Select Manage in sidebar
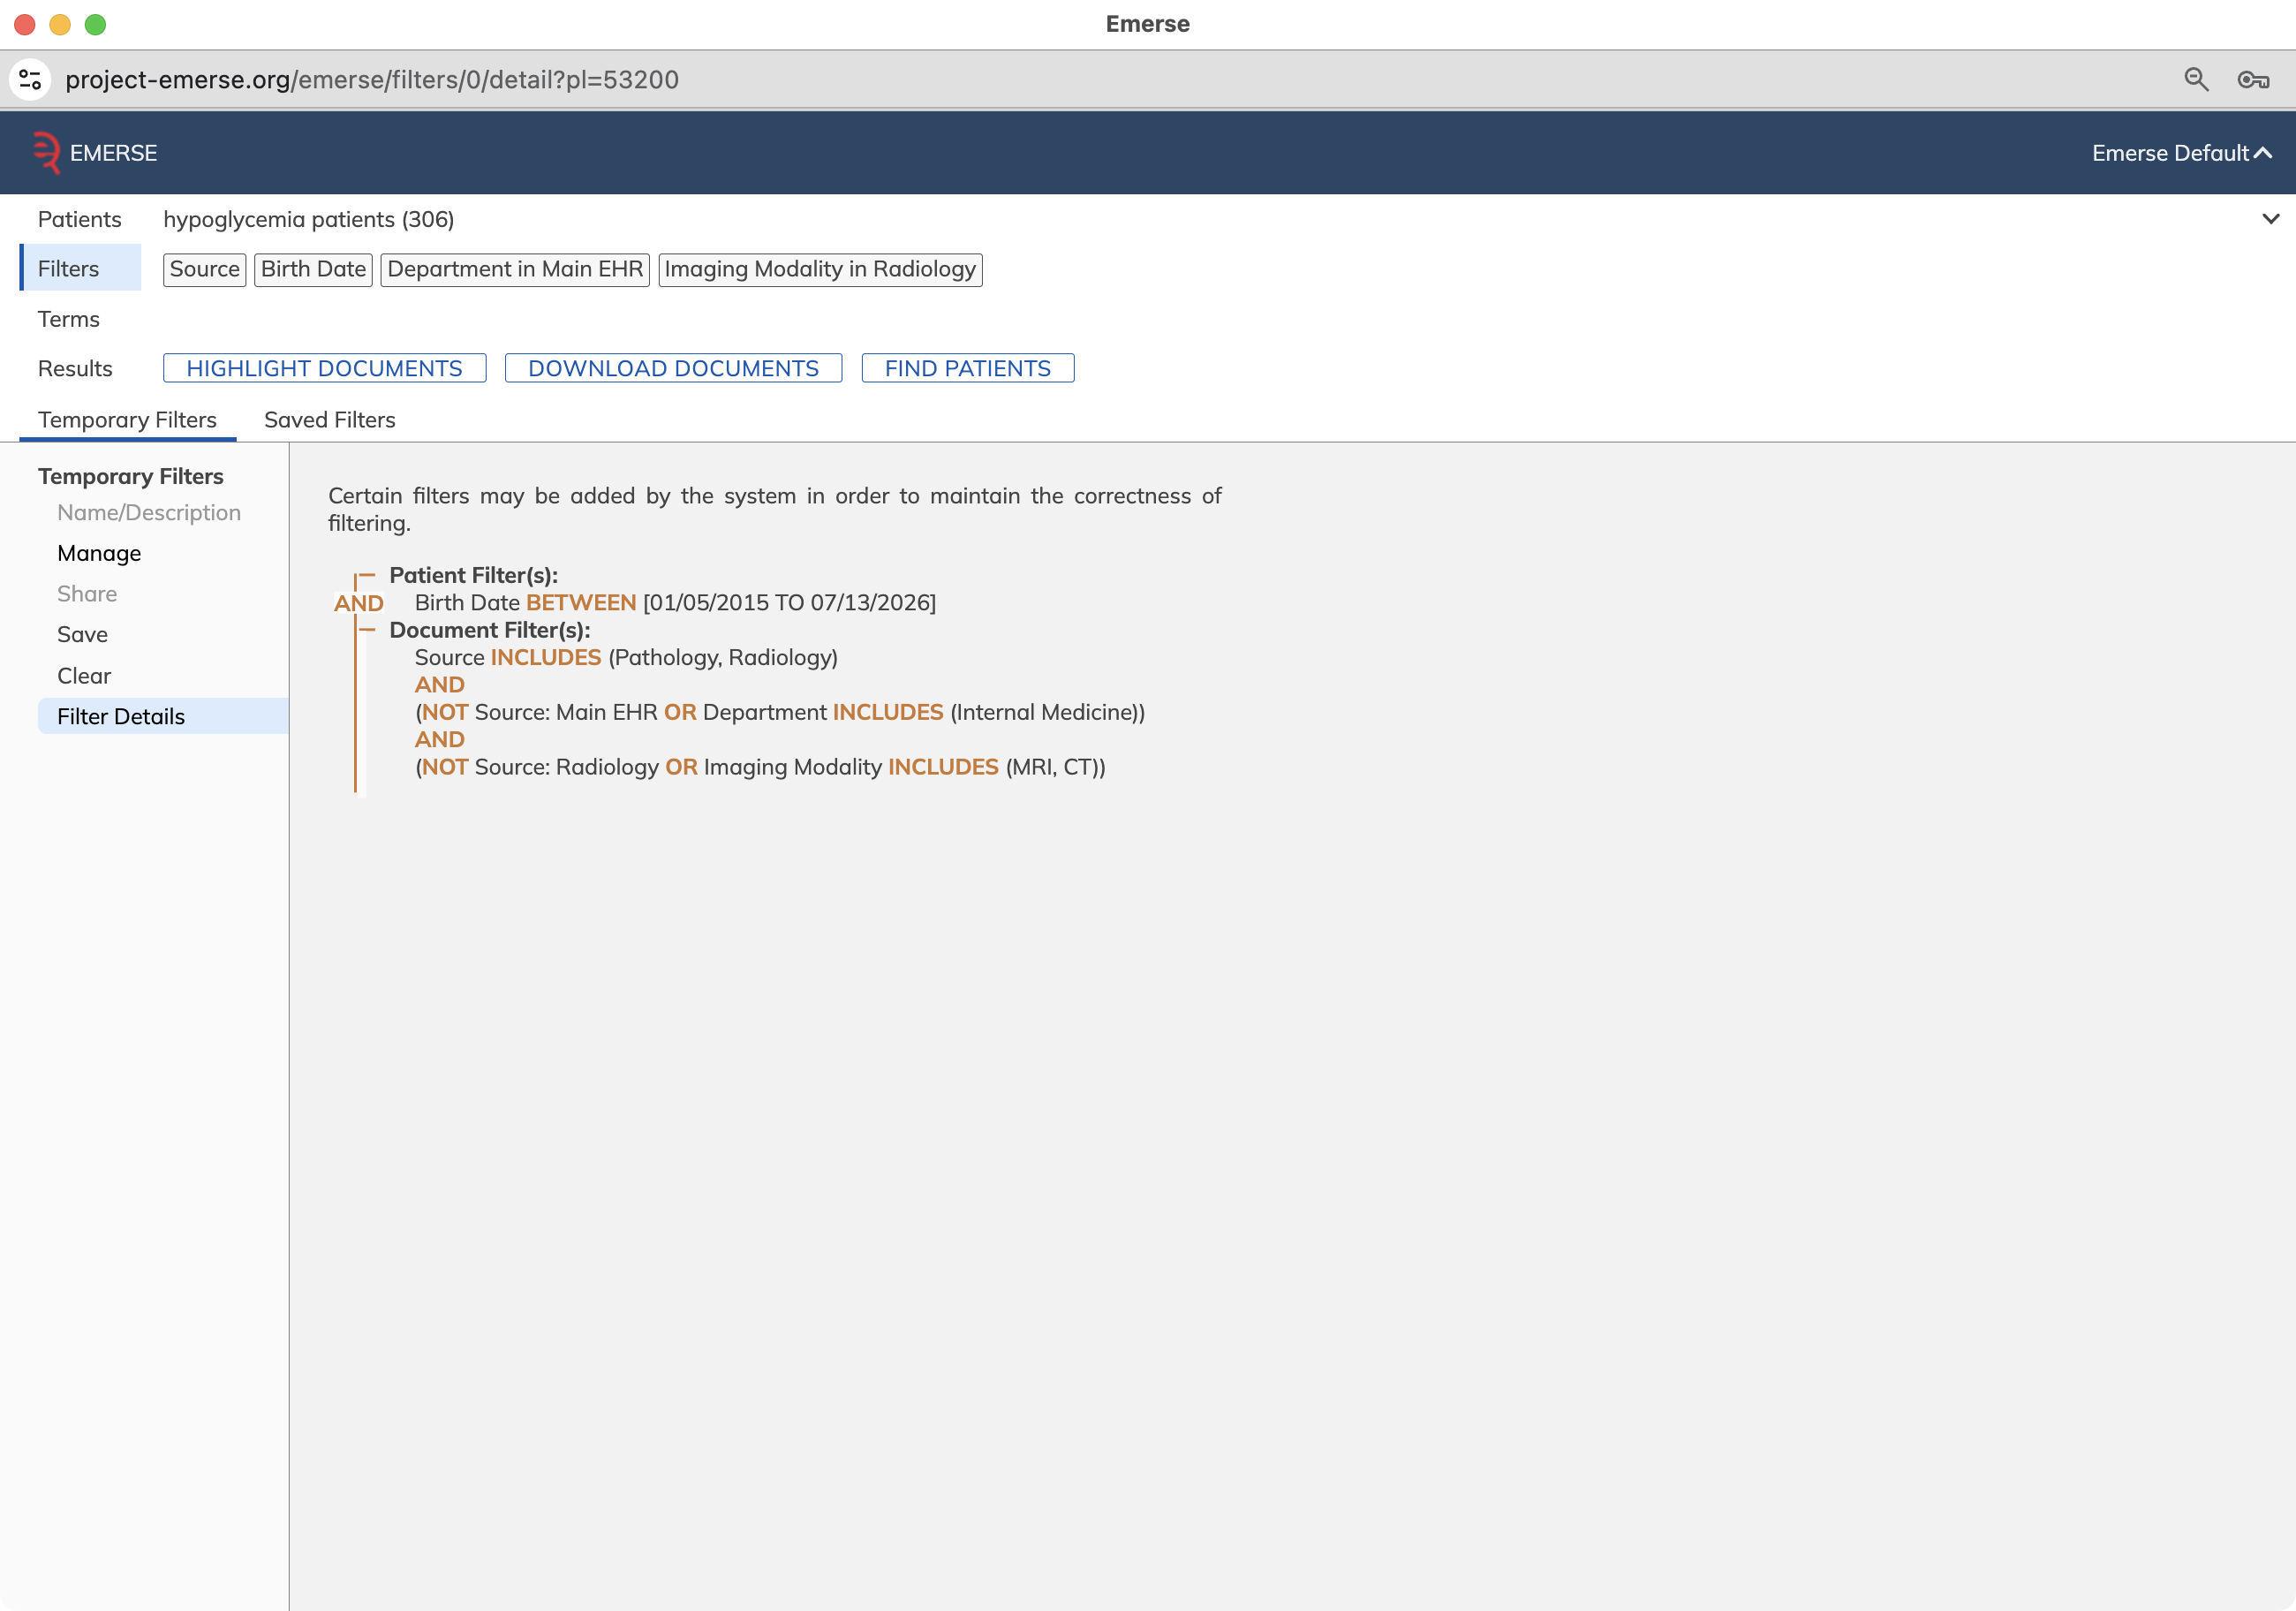This screenshot has width=2296, height=1611. click(99, 553)
